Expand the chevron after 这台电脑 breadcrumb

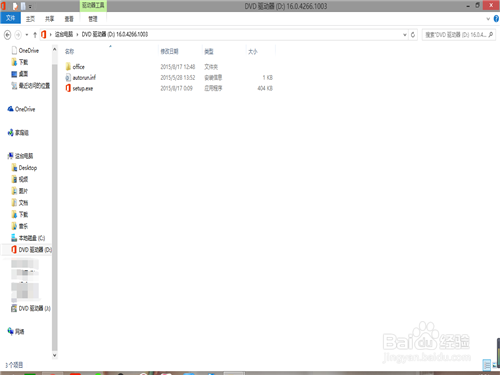pyautogui.click(x=77, y=35)
